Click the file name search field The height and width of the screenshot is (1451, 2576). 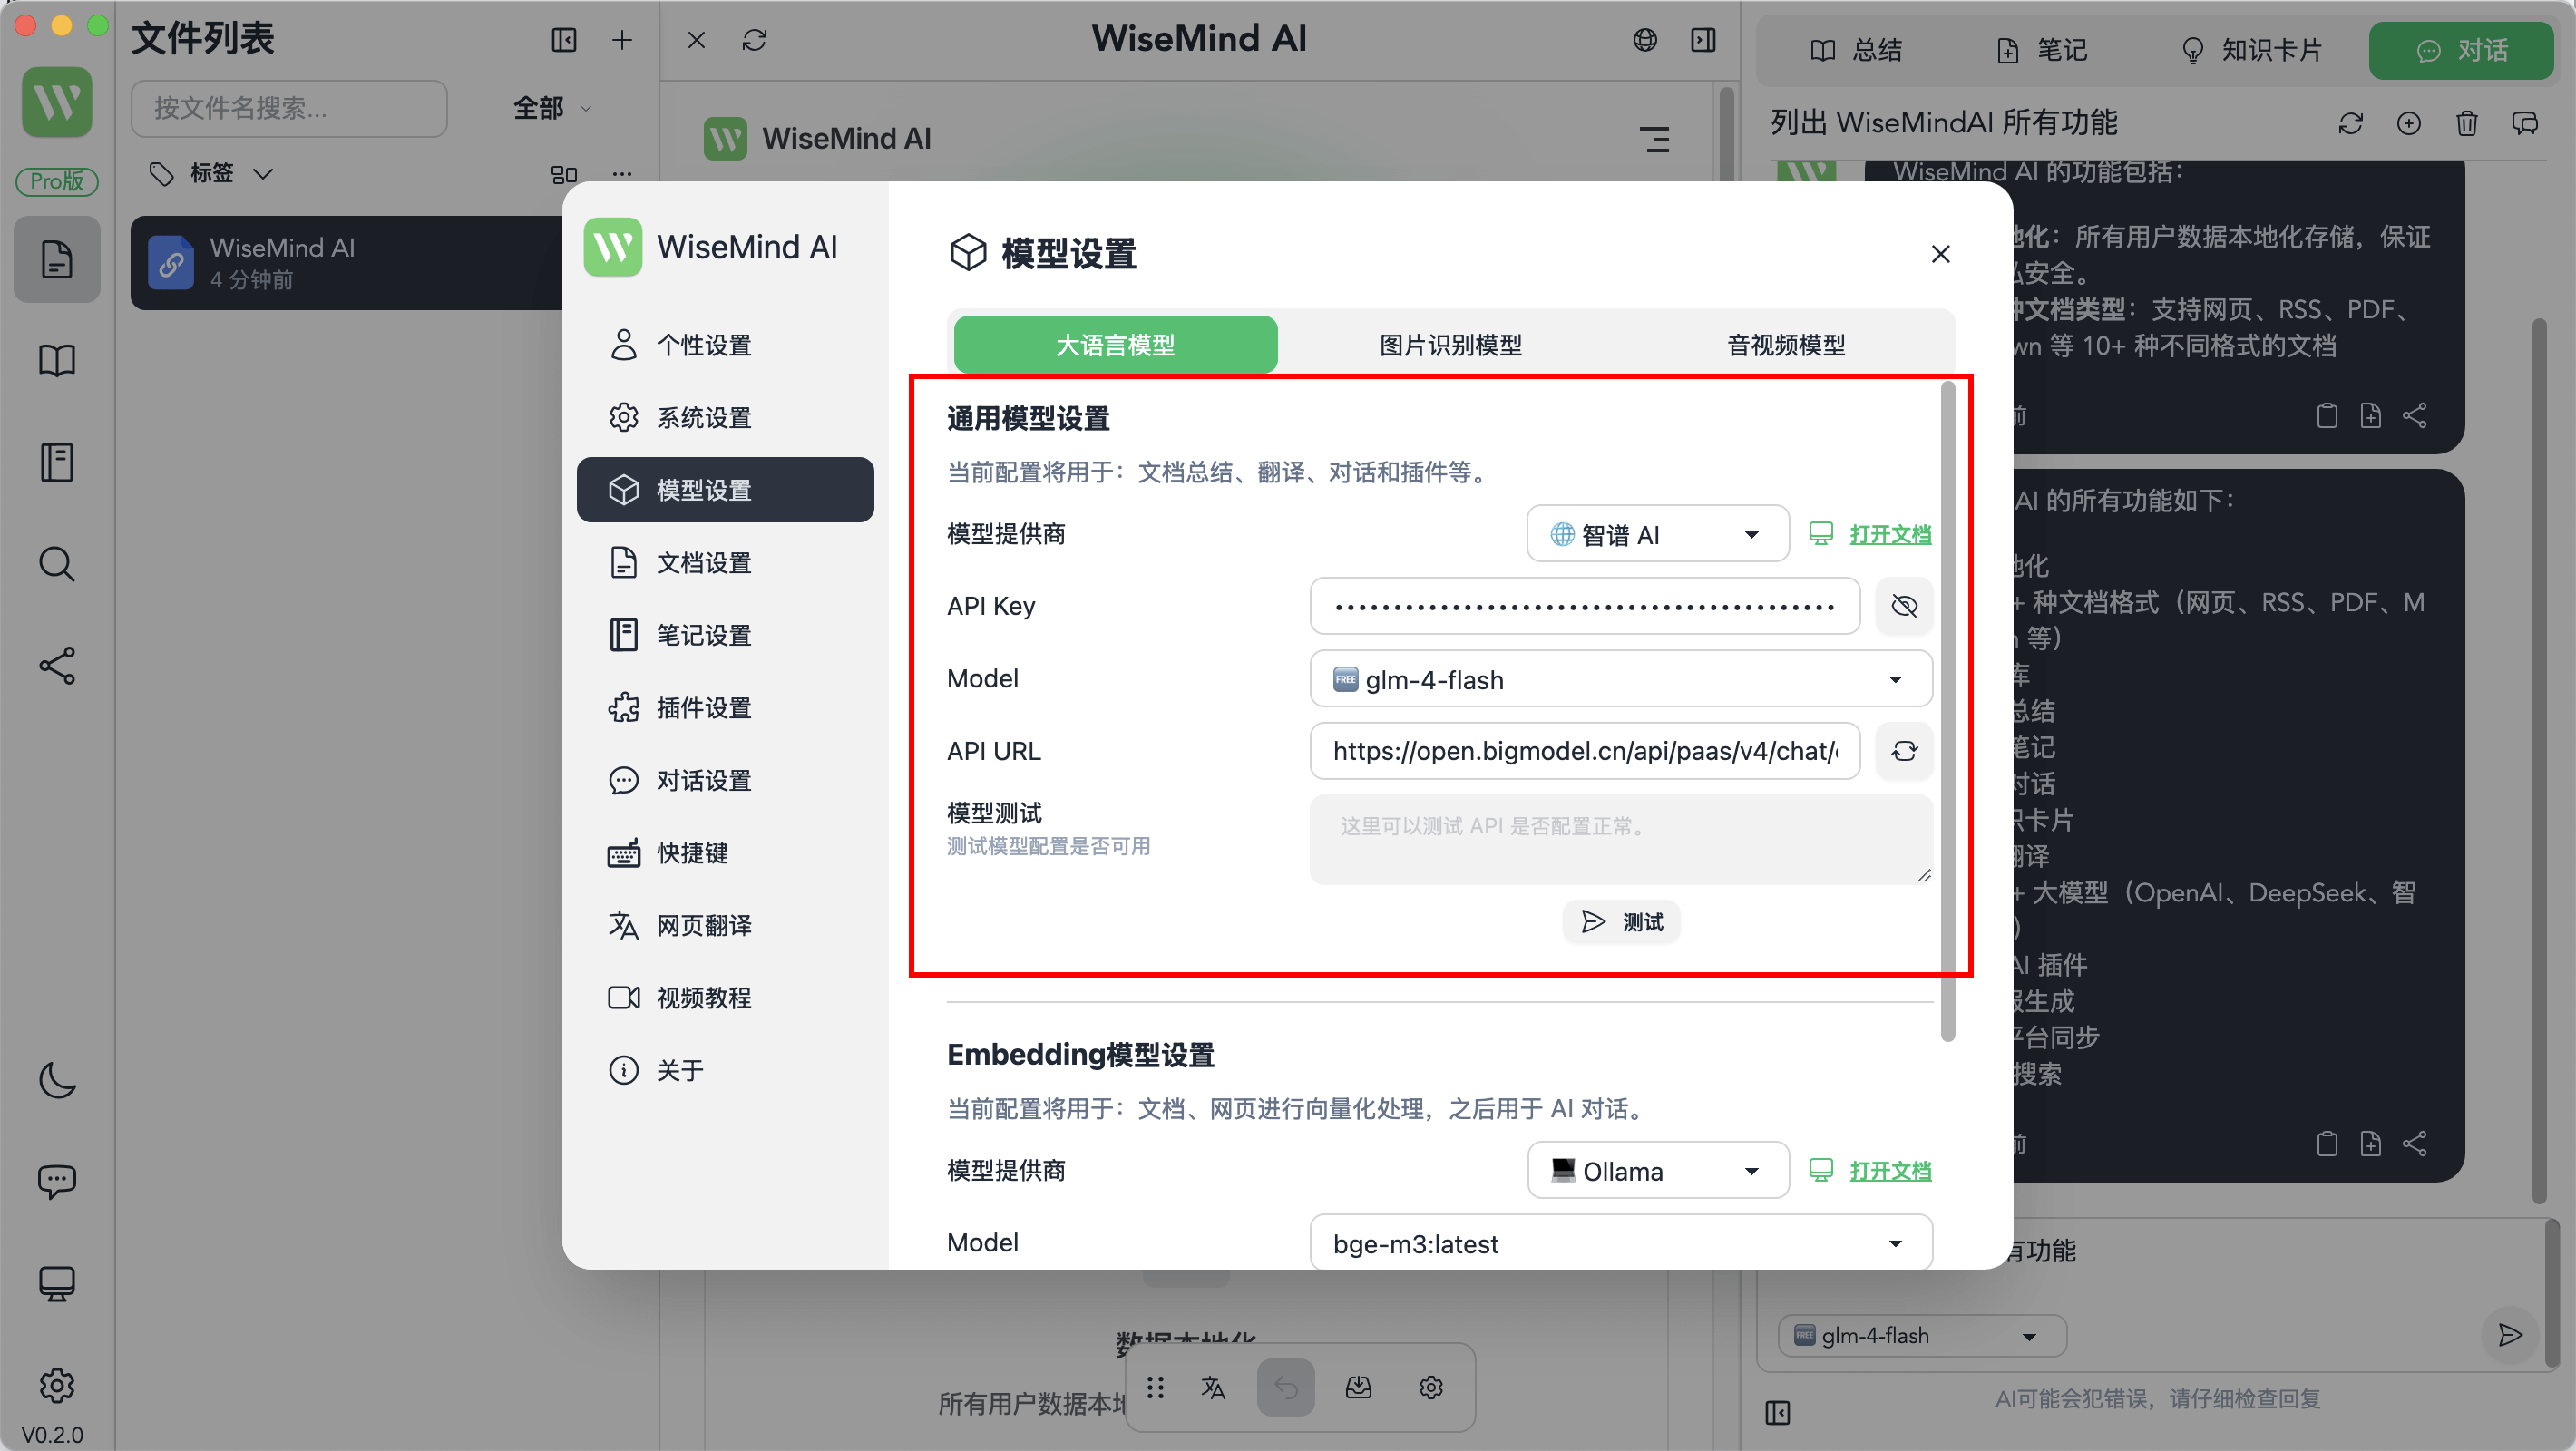(289, 108)
